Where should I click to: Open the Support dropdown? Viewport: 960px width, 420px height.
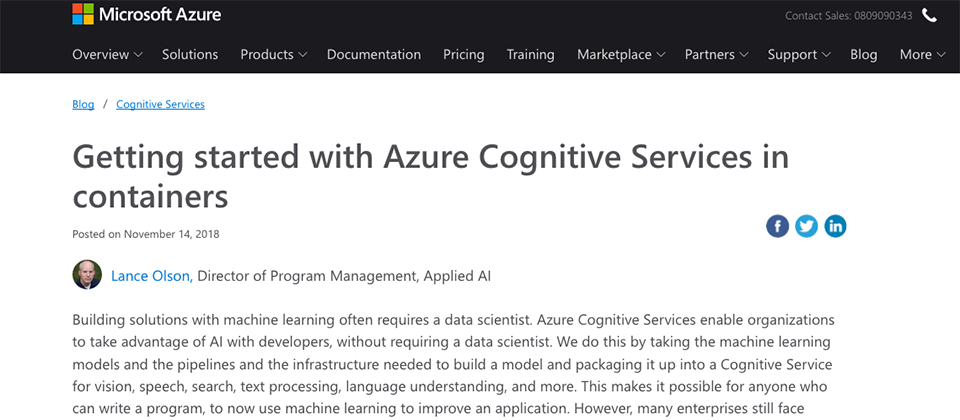[x=799, y=54]
